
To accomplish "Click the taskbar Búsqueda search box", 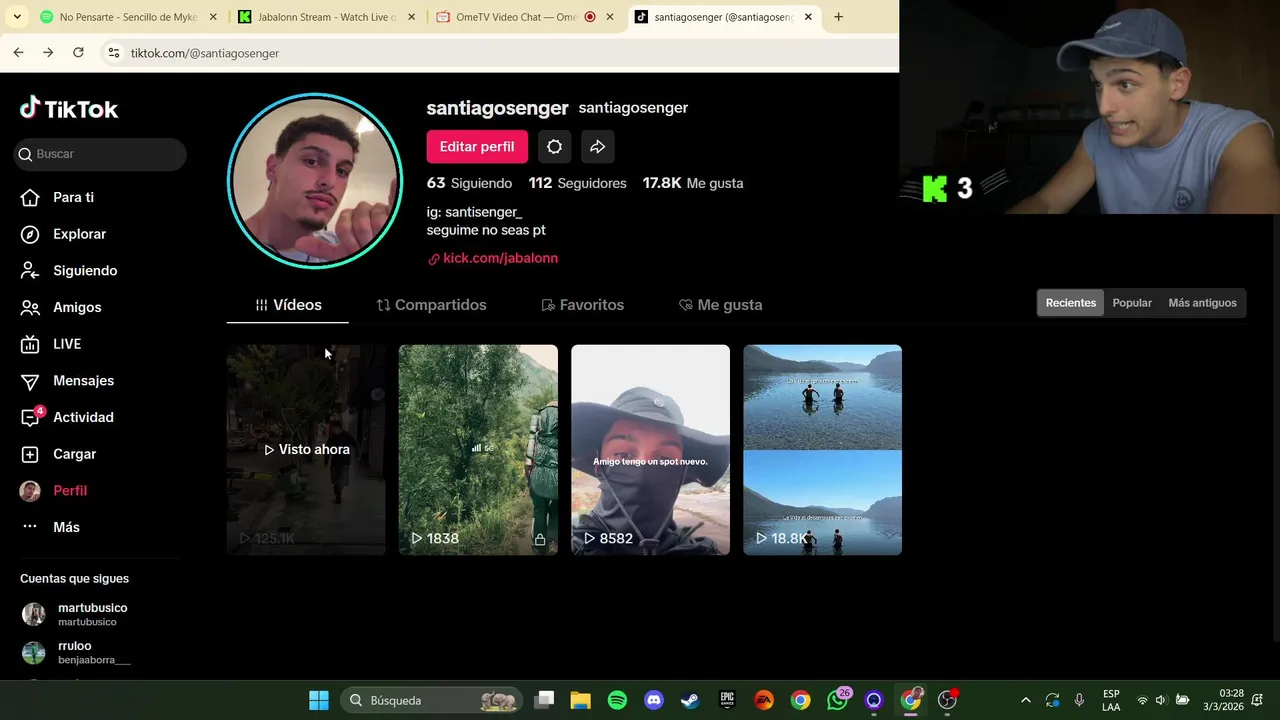I will (431, 700).
